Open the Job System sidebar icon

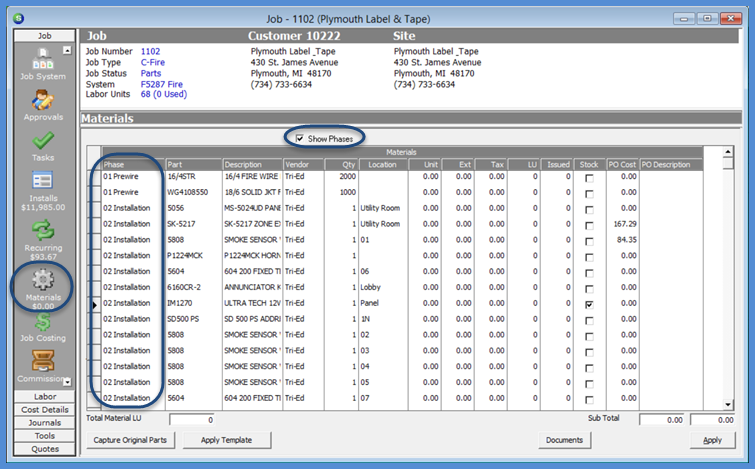43,60
